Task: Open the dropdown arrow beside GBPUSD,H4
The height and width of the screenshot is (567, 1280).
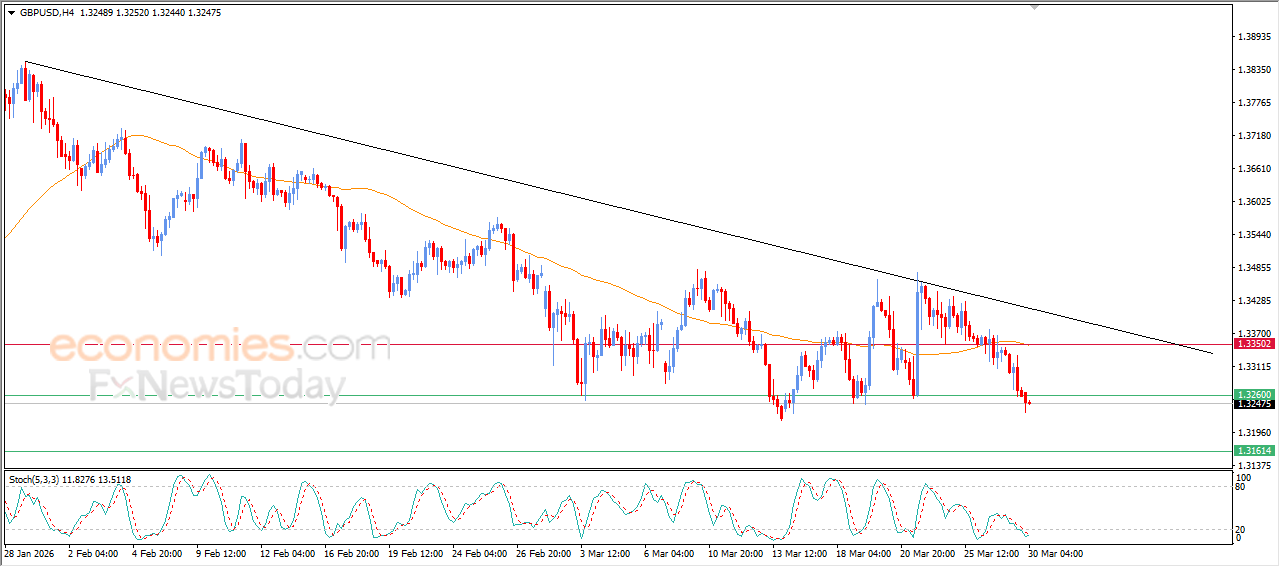Action: 11,13
